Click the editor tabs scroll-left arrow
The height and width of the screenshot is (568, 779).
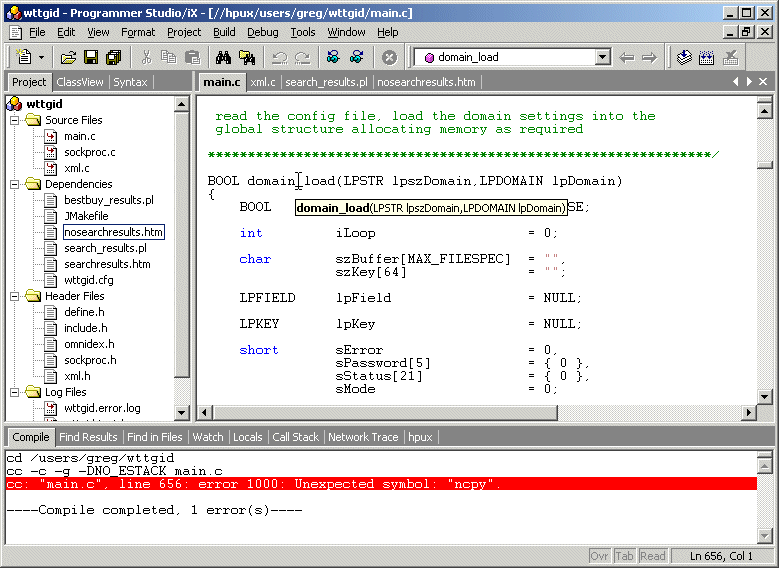(x=736, y=82)
